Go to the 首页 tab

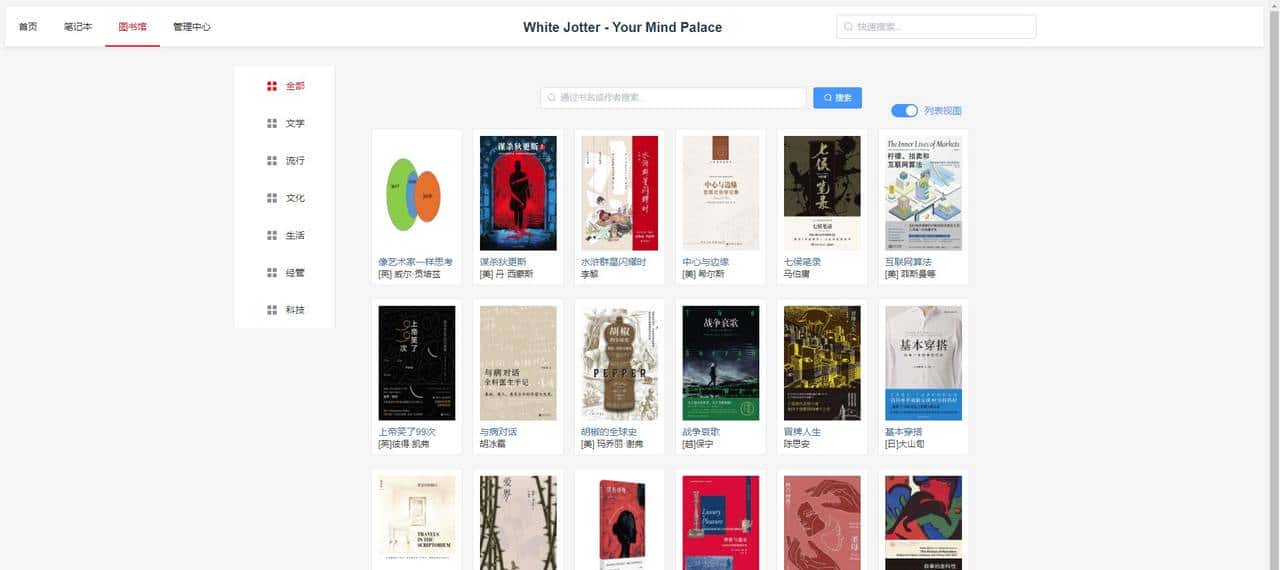coord(28,27)
